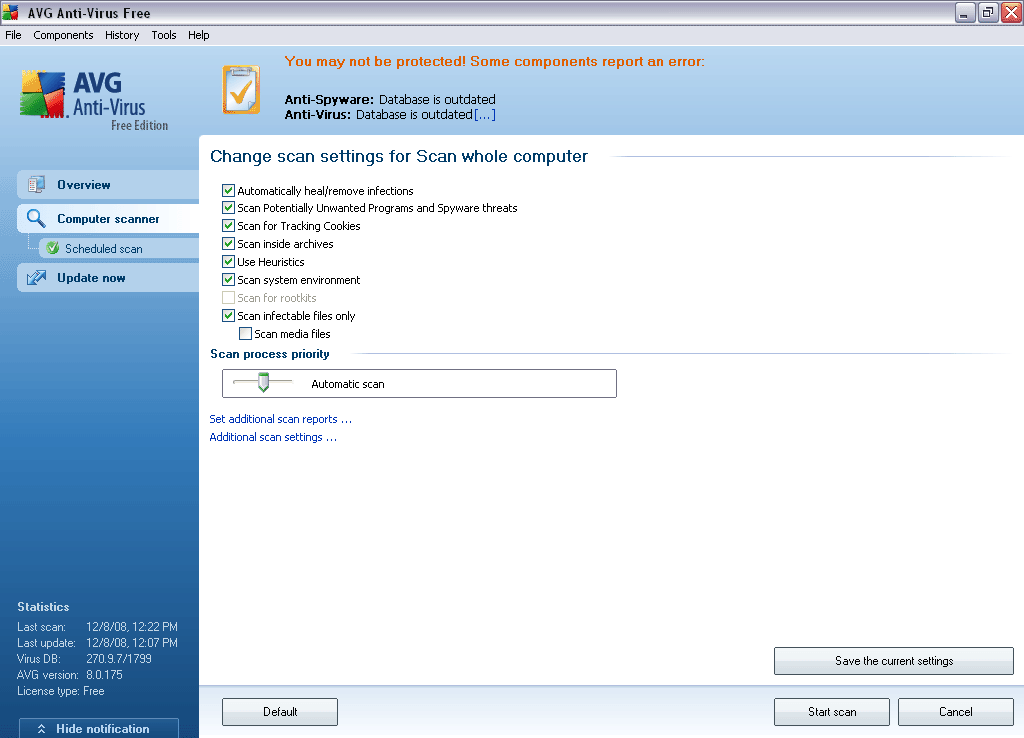The image size is (1024, 738).
Task: Click Save the current settings button
Action: coord(893,661)
